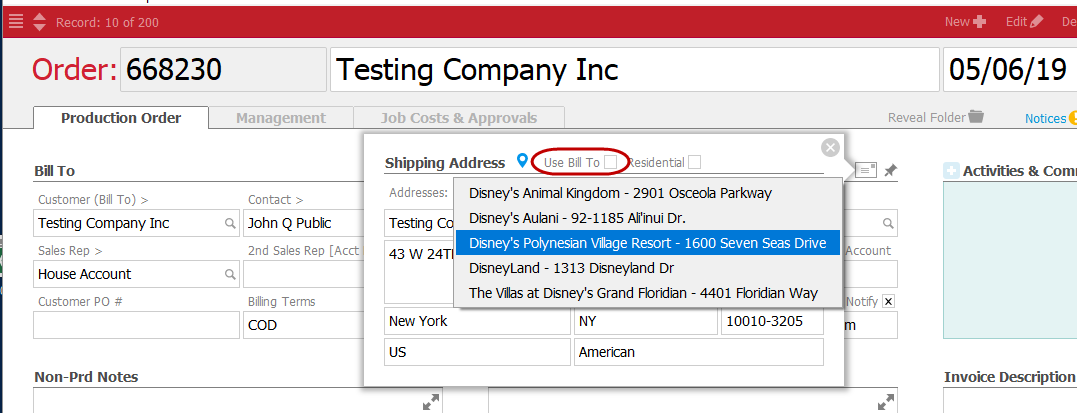Click the blue map pin icon

click(x=522, y=161)
